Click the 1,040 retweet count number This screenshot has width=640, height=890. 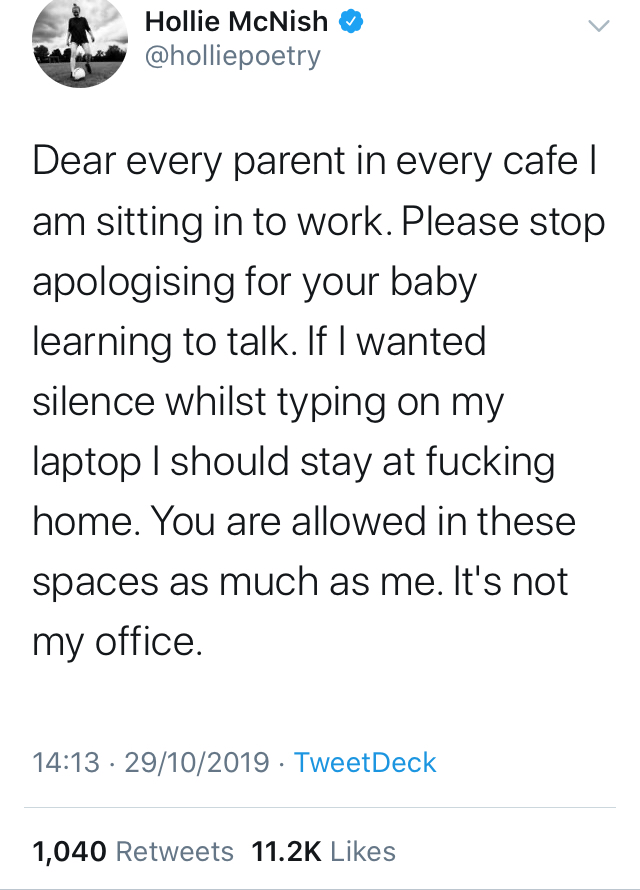[x=69, y=851]
